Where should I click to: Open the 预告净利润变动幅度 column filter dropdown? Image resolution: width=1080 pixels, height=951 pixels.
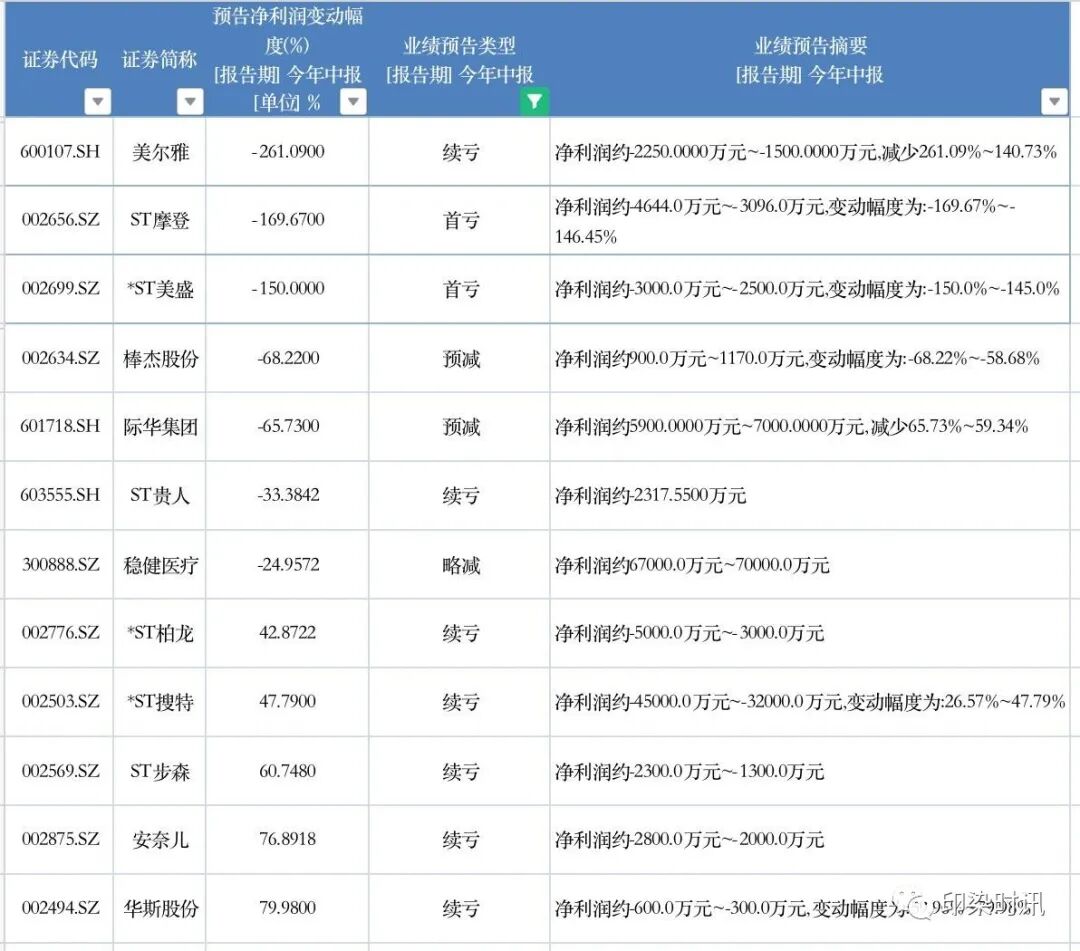pos(353,101)
